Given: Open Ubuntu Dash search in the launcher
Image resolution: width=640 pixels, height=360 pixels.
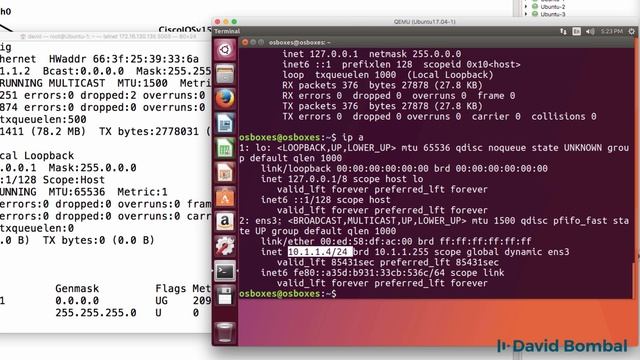Looking at the screenshot, I should pos(225,50).
